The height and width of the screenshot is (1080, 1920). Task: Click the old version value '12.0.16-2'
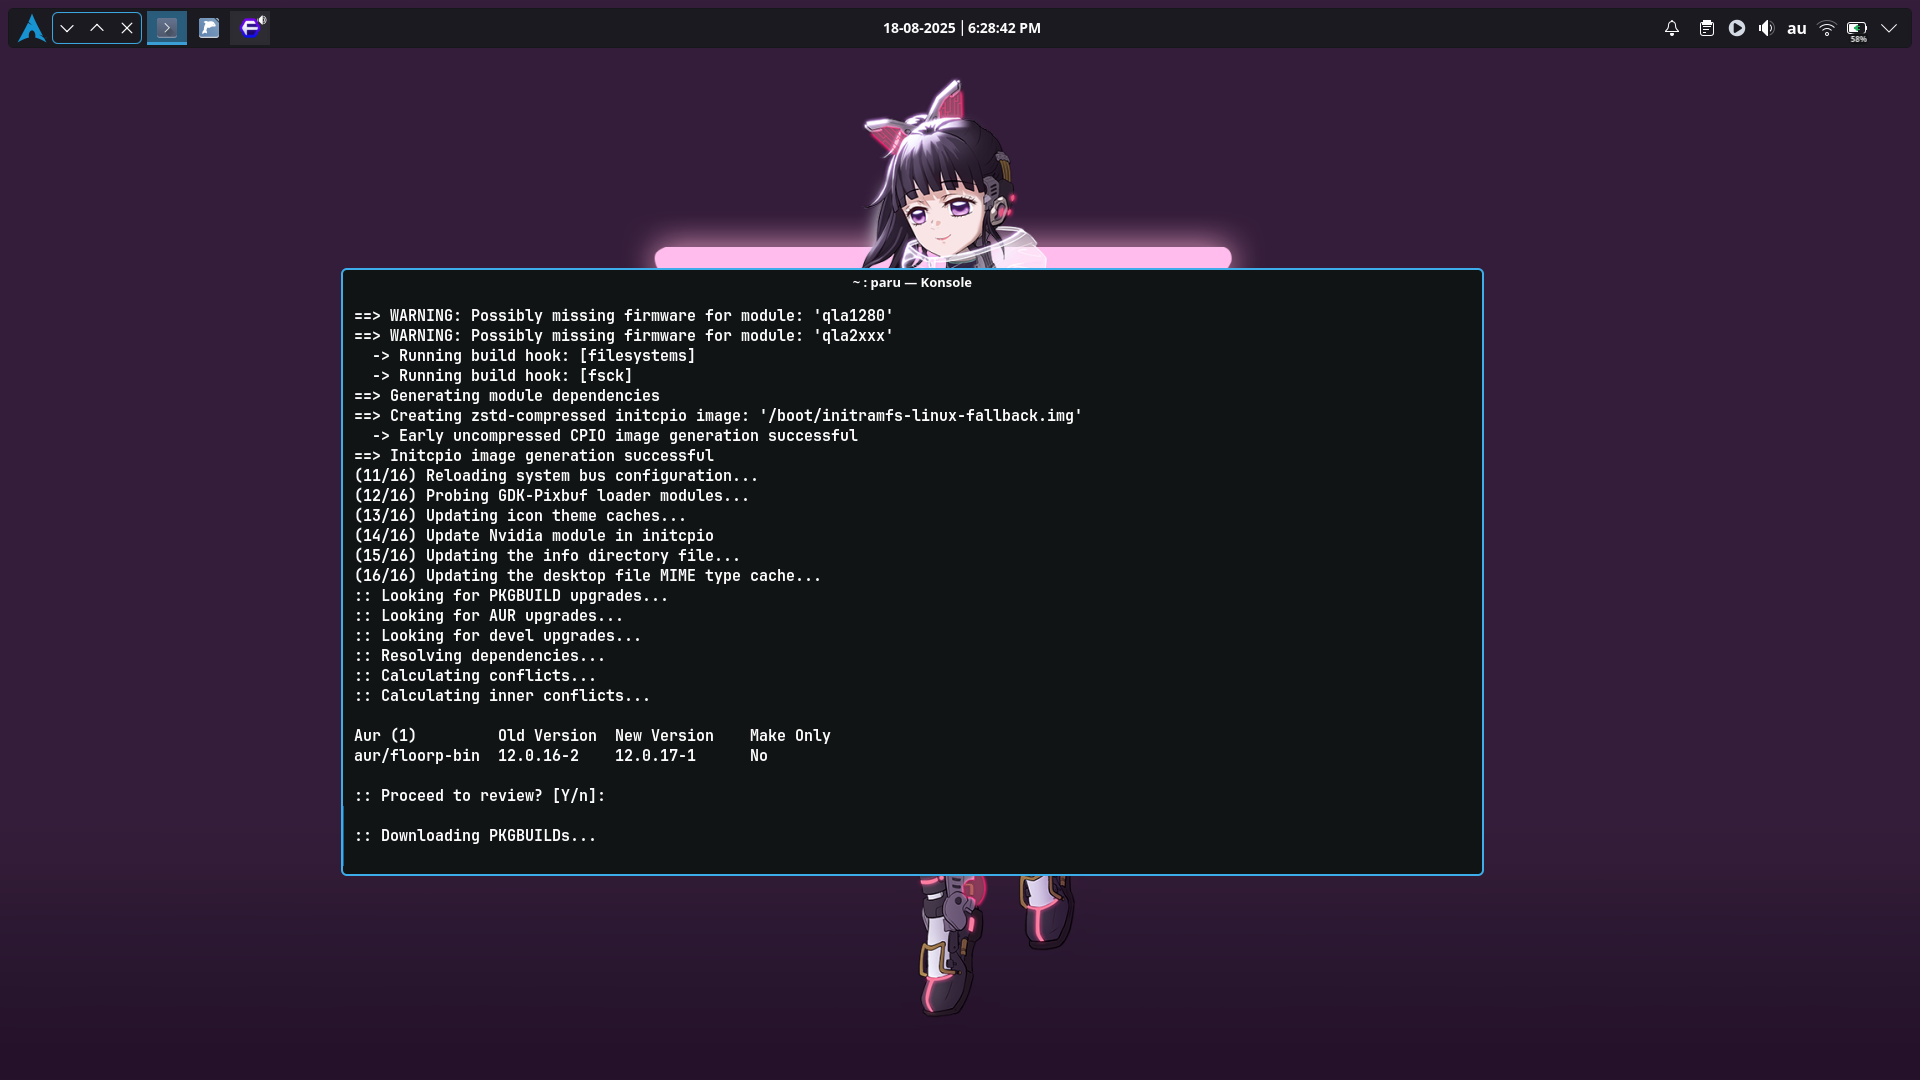tap(538, 756)
